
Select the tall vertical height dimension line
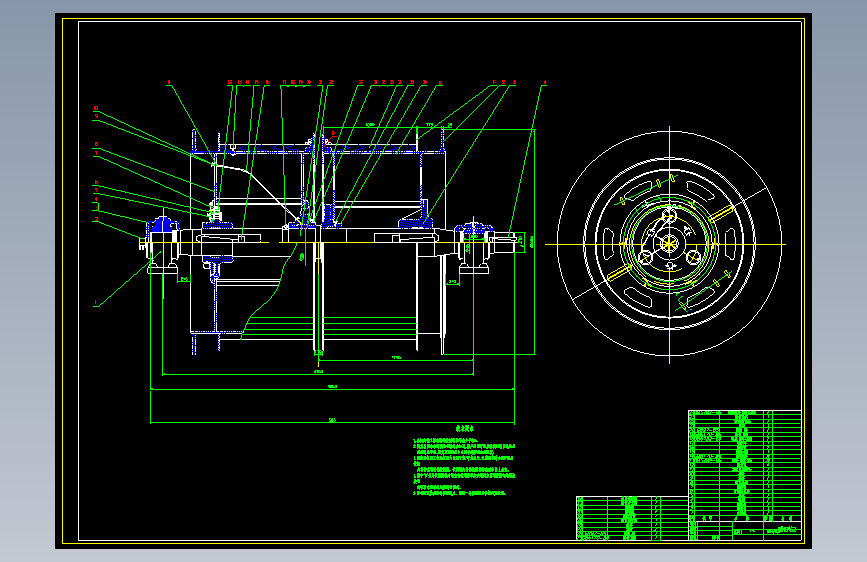tap(534, 242)
